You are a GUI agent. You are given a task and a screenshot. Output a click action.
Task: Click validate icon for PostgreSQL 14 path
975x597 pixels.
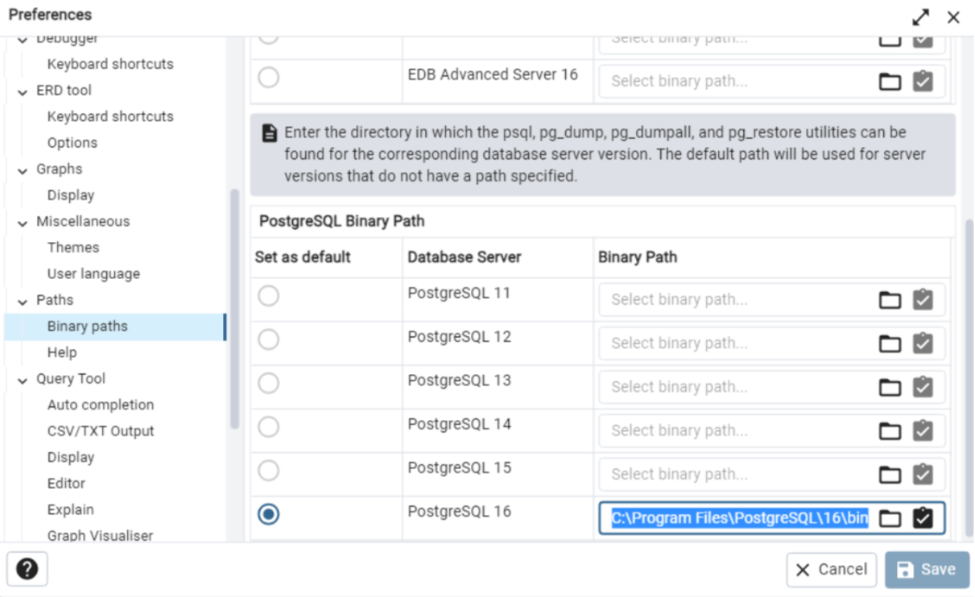pyautogui.click(x=923, y=431)
